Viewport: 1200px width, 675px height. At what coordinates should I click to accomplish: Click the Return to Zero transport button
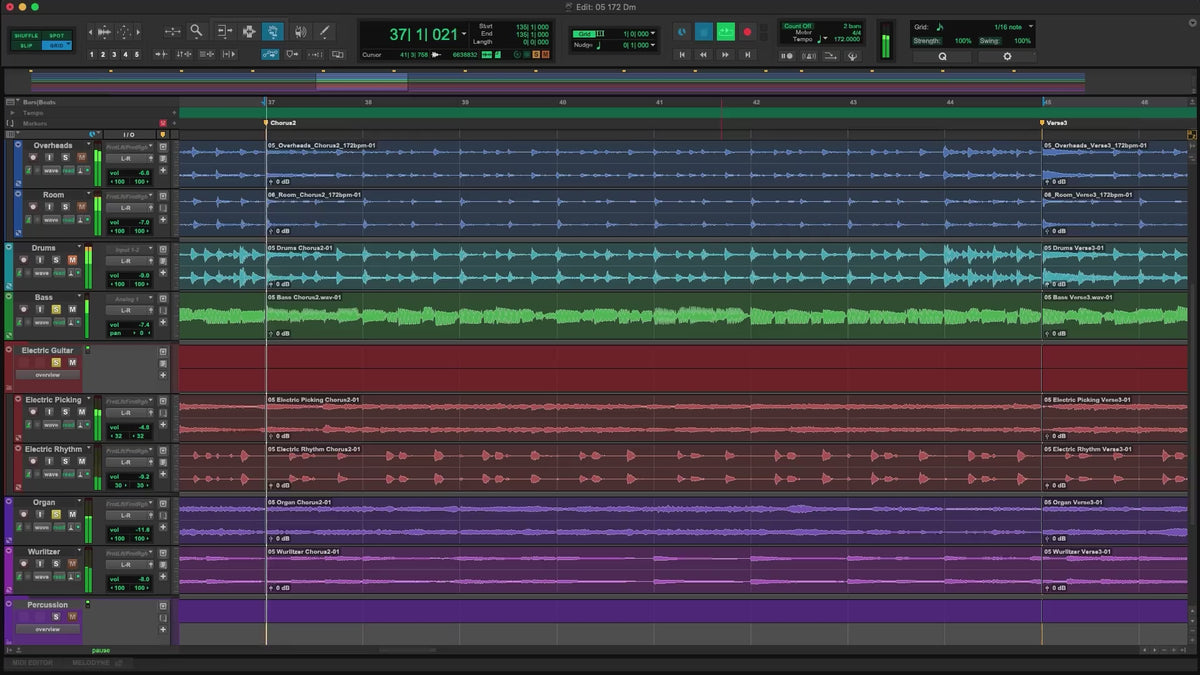point(682,55)
